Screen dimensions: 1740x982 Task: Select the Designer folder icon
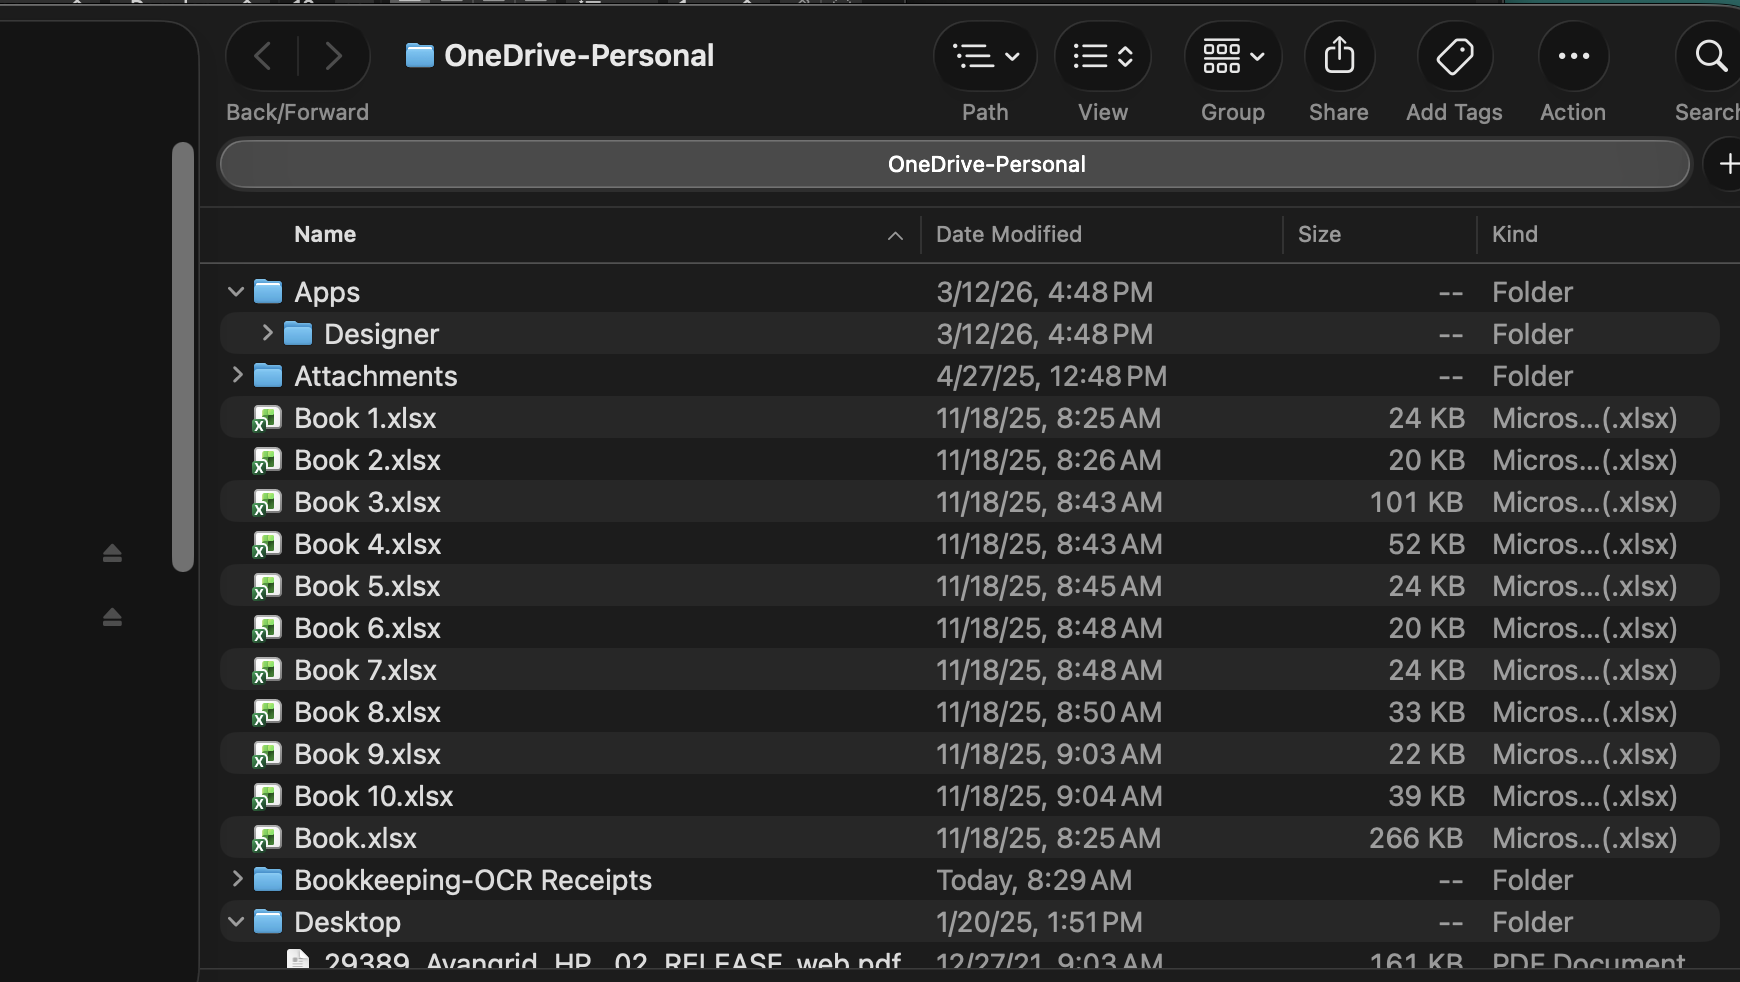click(x=298, y=333)
